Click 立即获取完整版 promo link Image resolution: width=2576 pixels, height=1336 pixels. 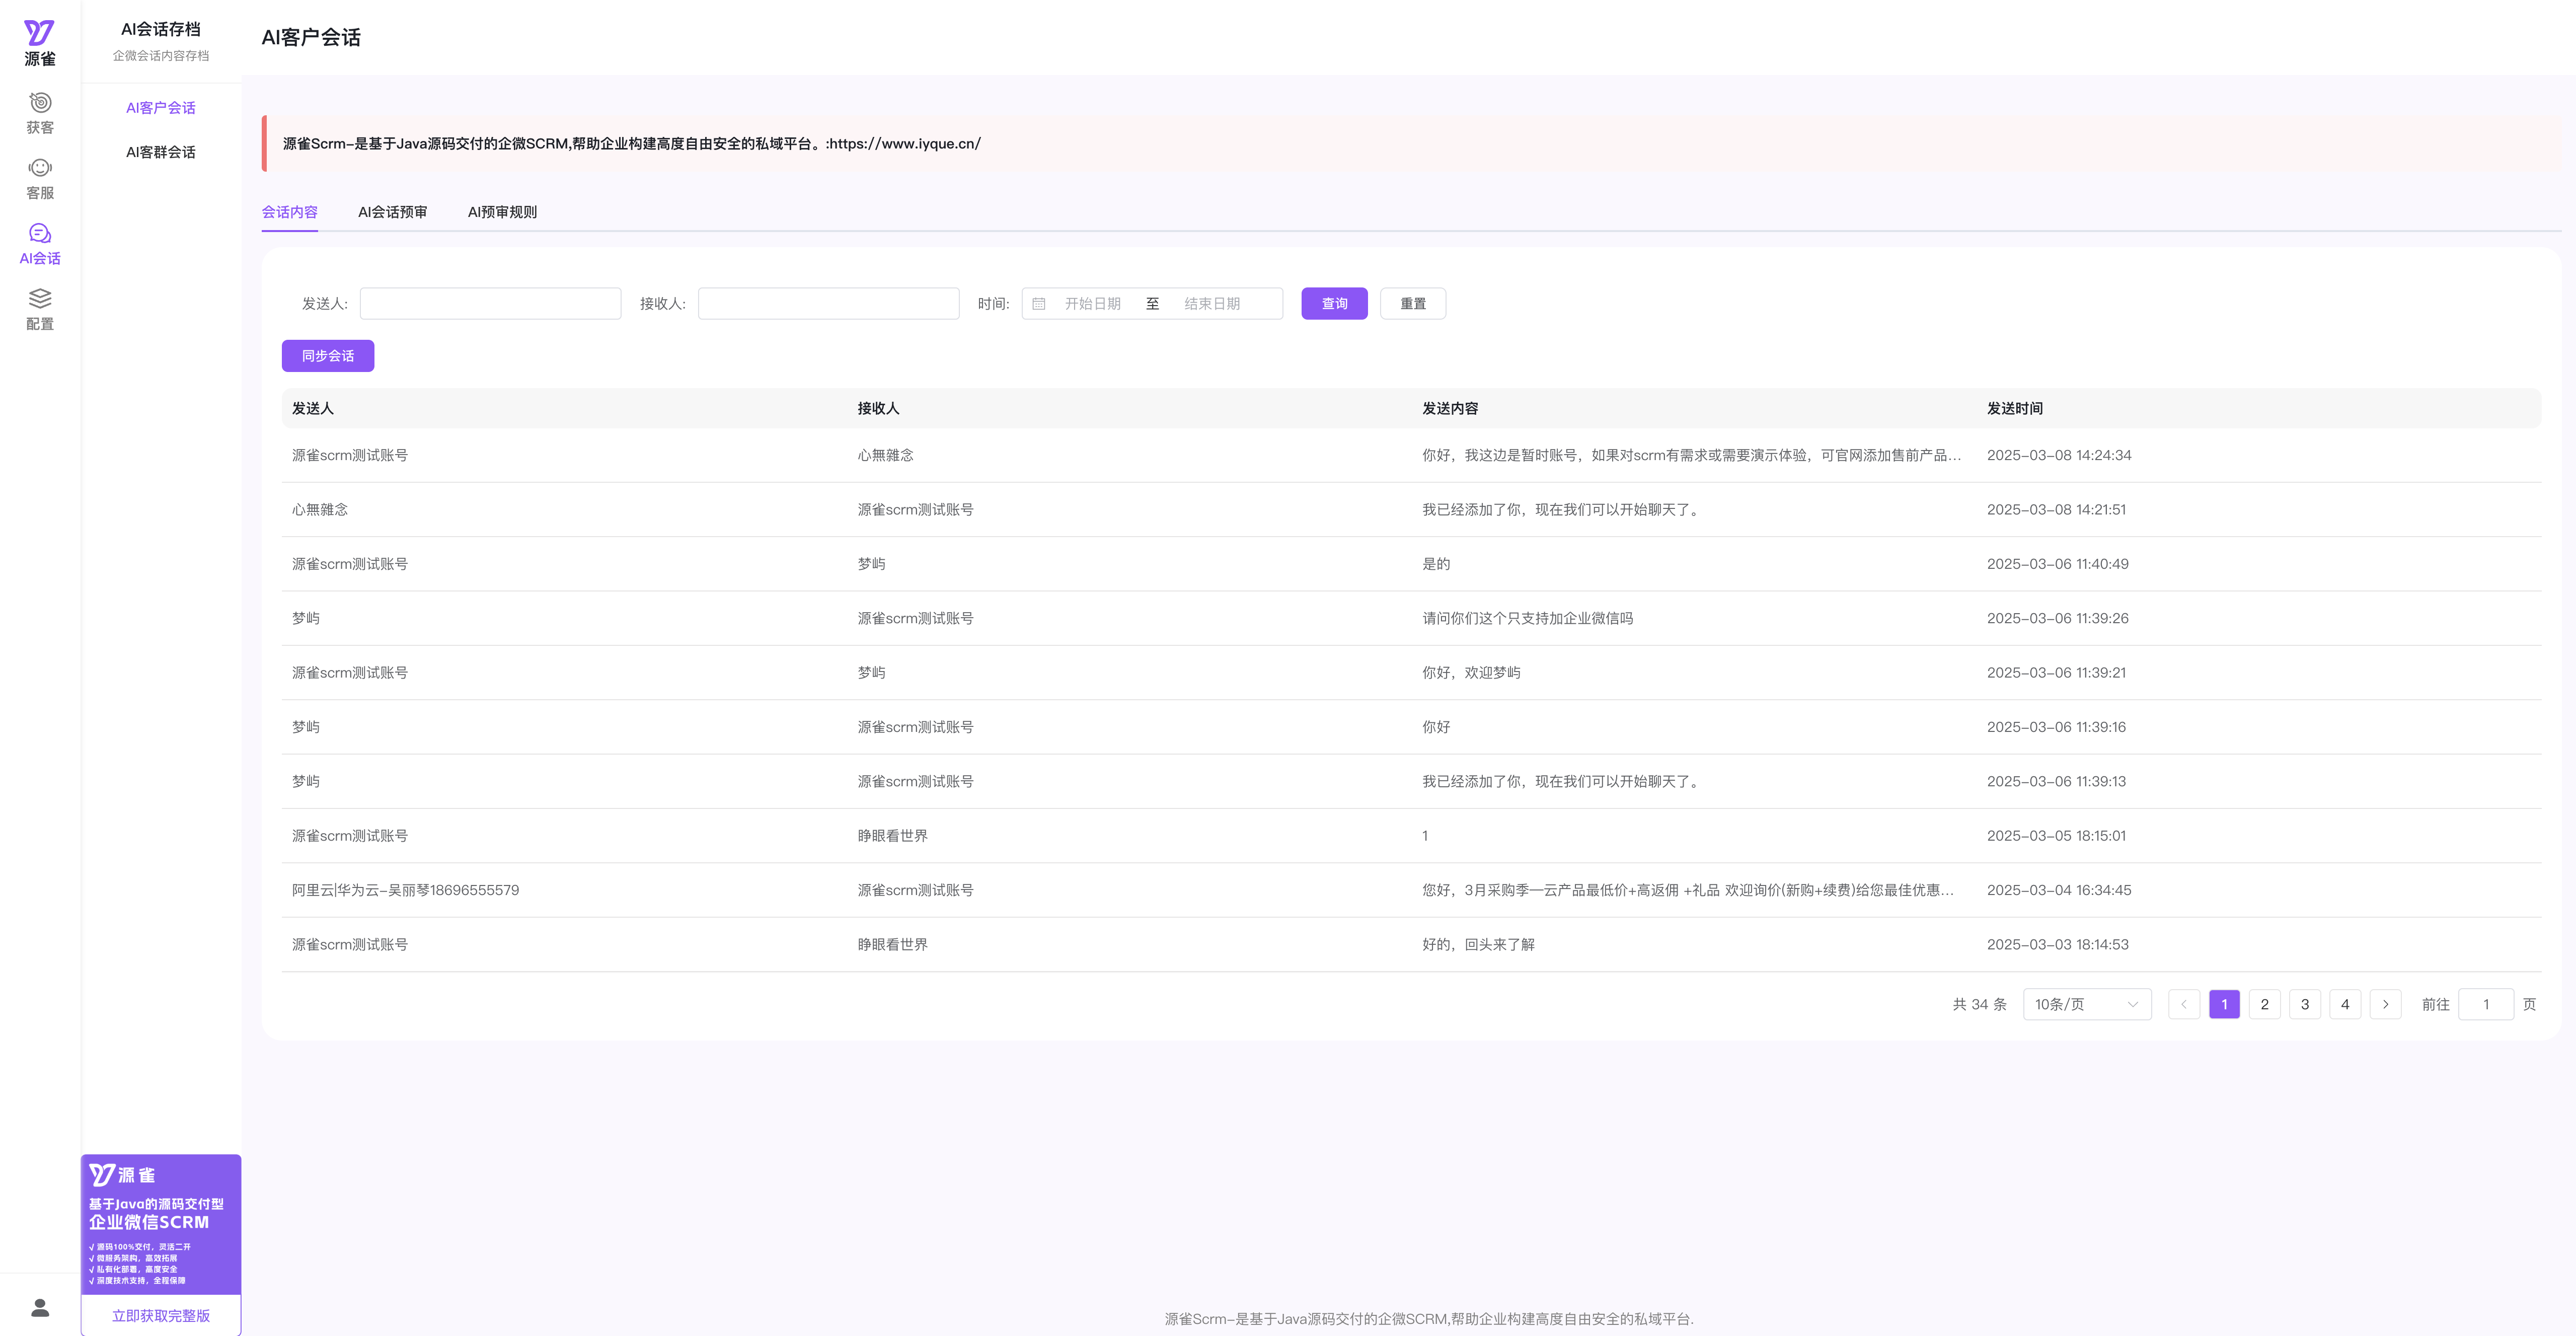point(160,1315)
